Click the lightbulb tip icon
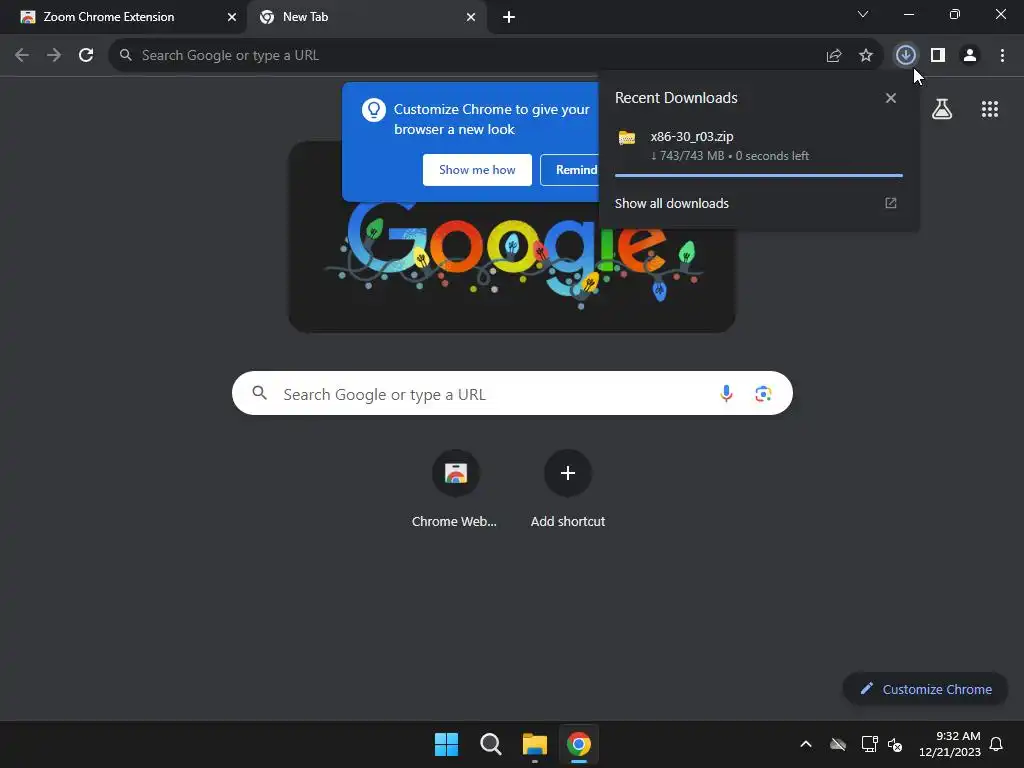1024x768 pixels. [374, 110]
